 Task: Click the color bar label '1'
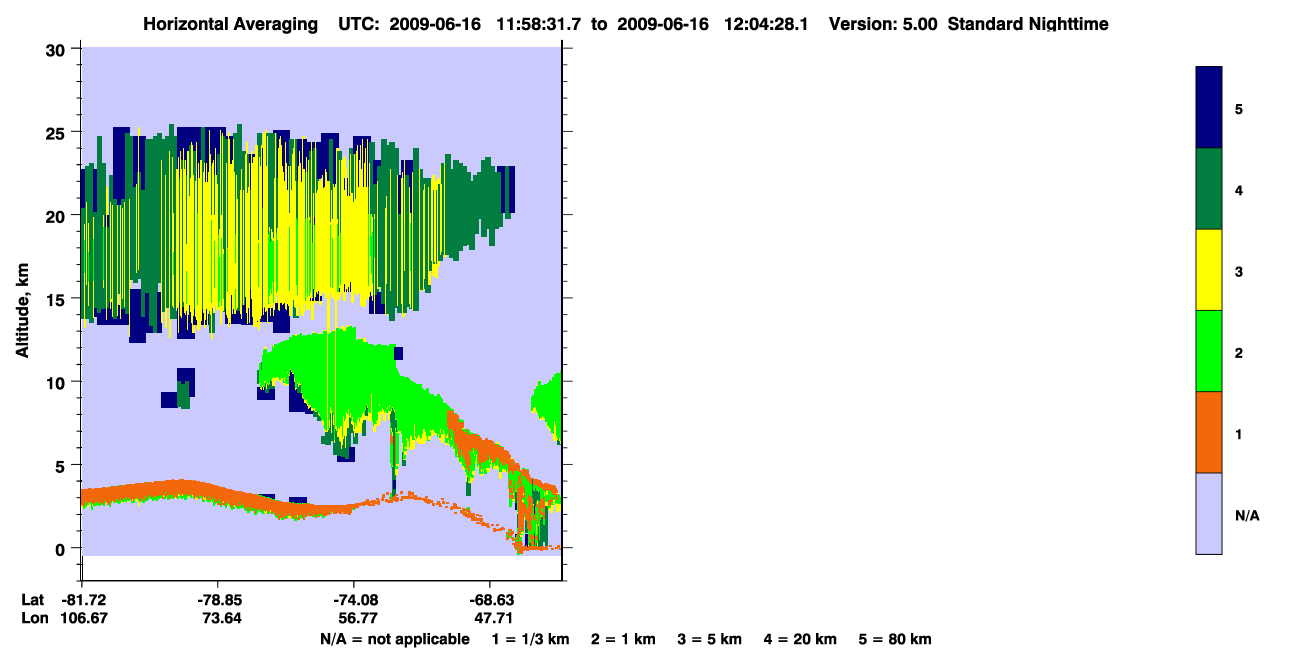click(1239, 434)
